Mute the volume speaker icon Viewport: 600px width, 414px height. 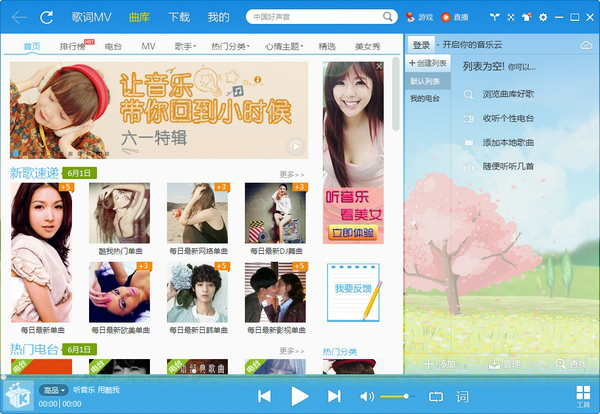(x=367, y=396)
